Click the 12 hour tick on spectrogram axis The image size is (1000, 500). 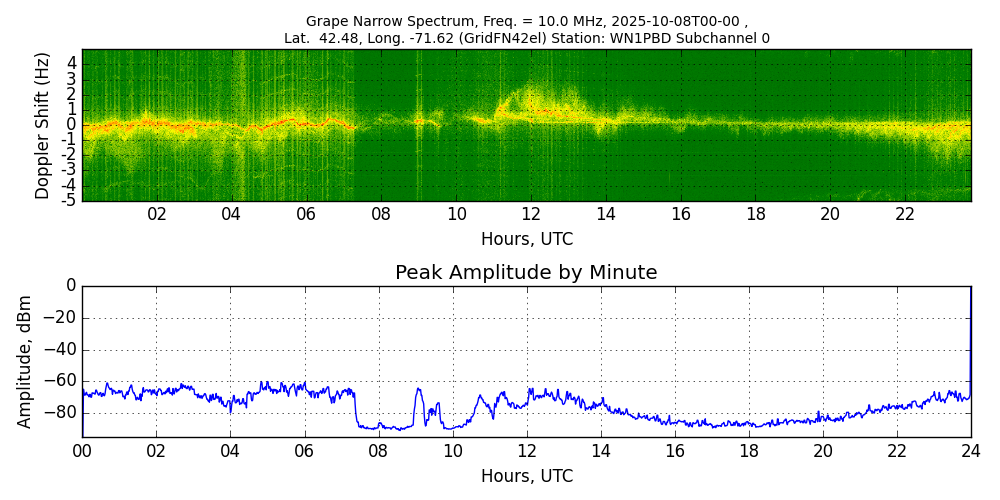pyautogui.click(x=531, y=214)
